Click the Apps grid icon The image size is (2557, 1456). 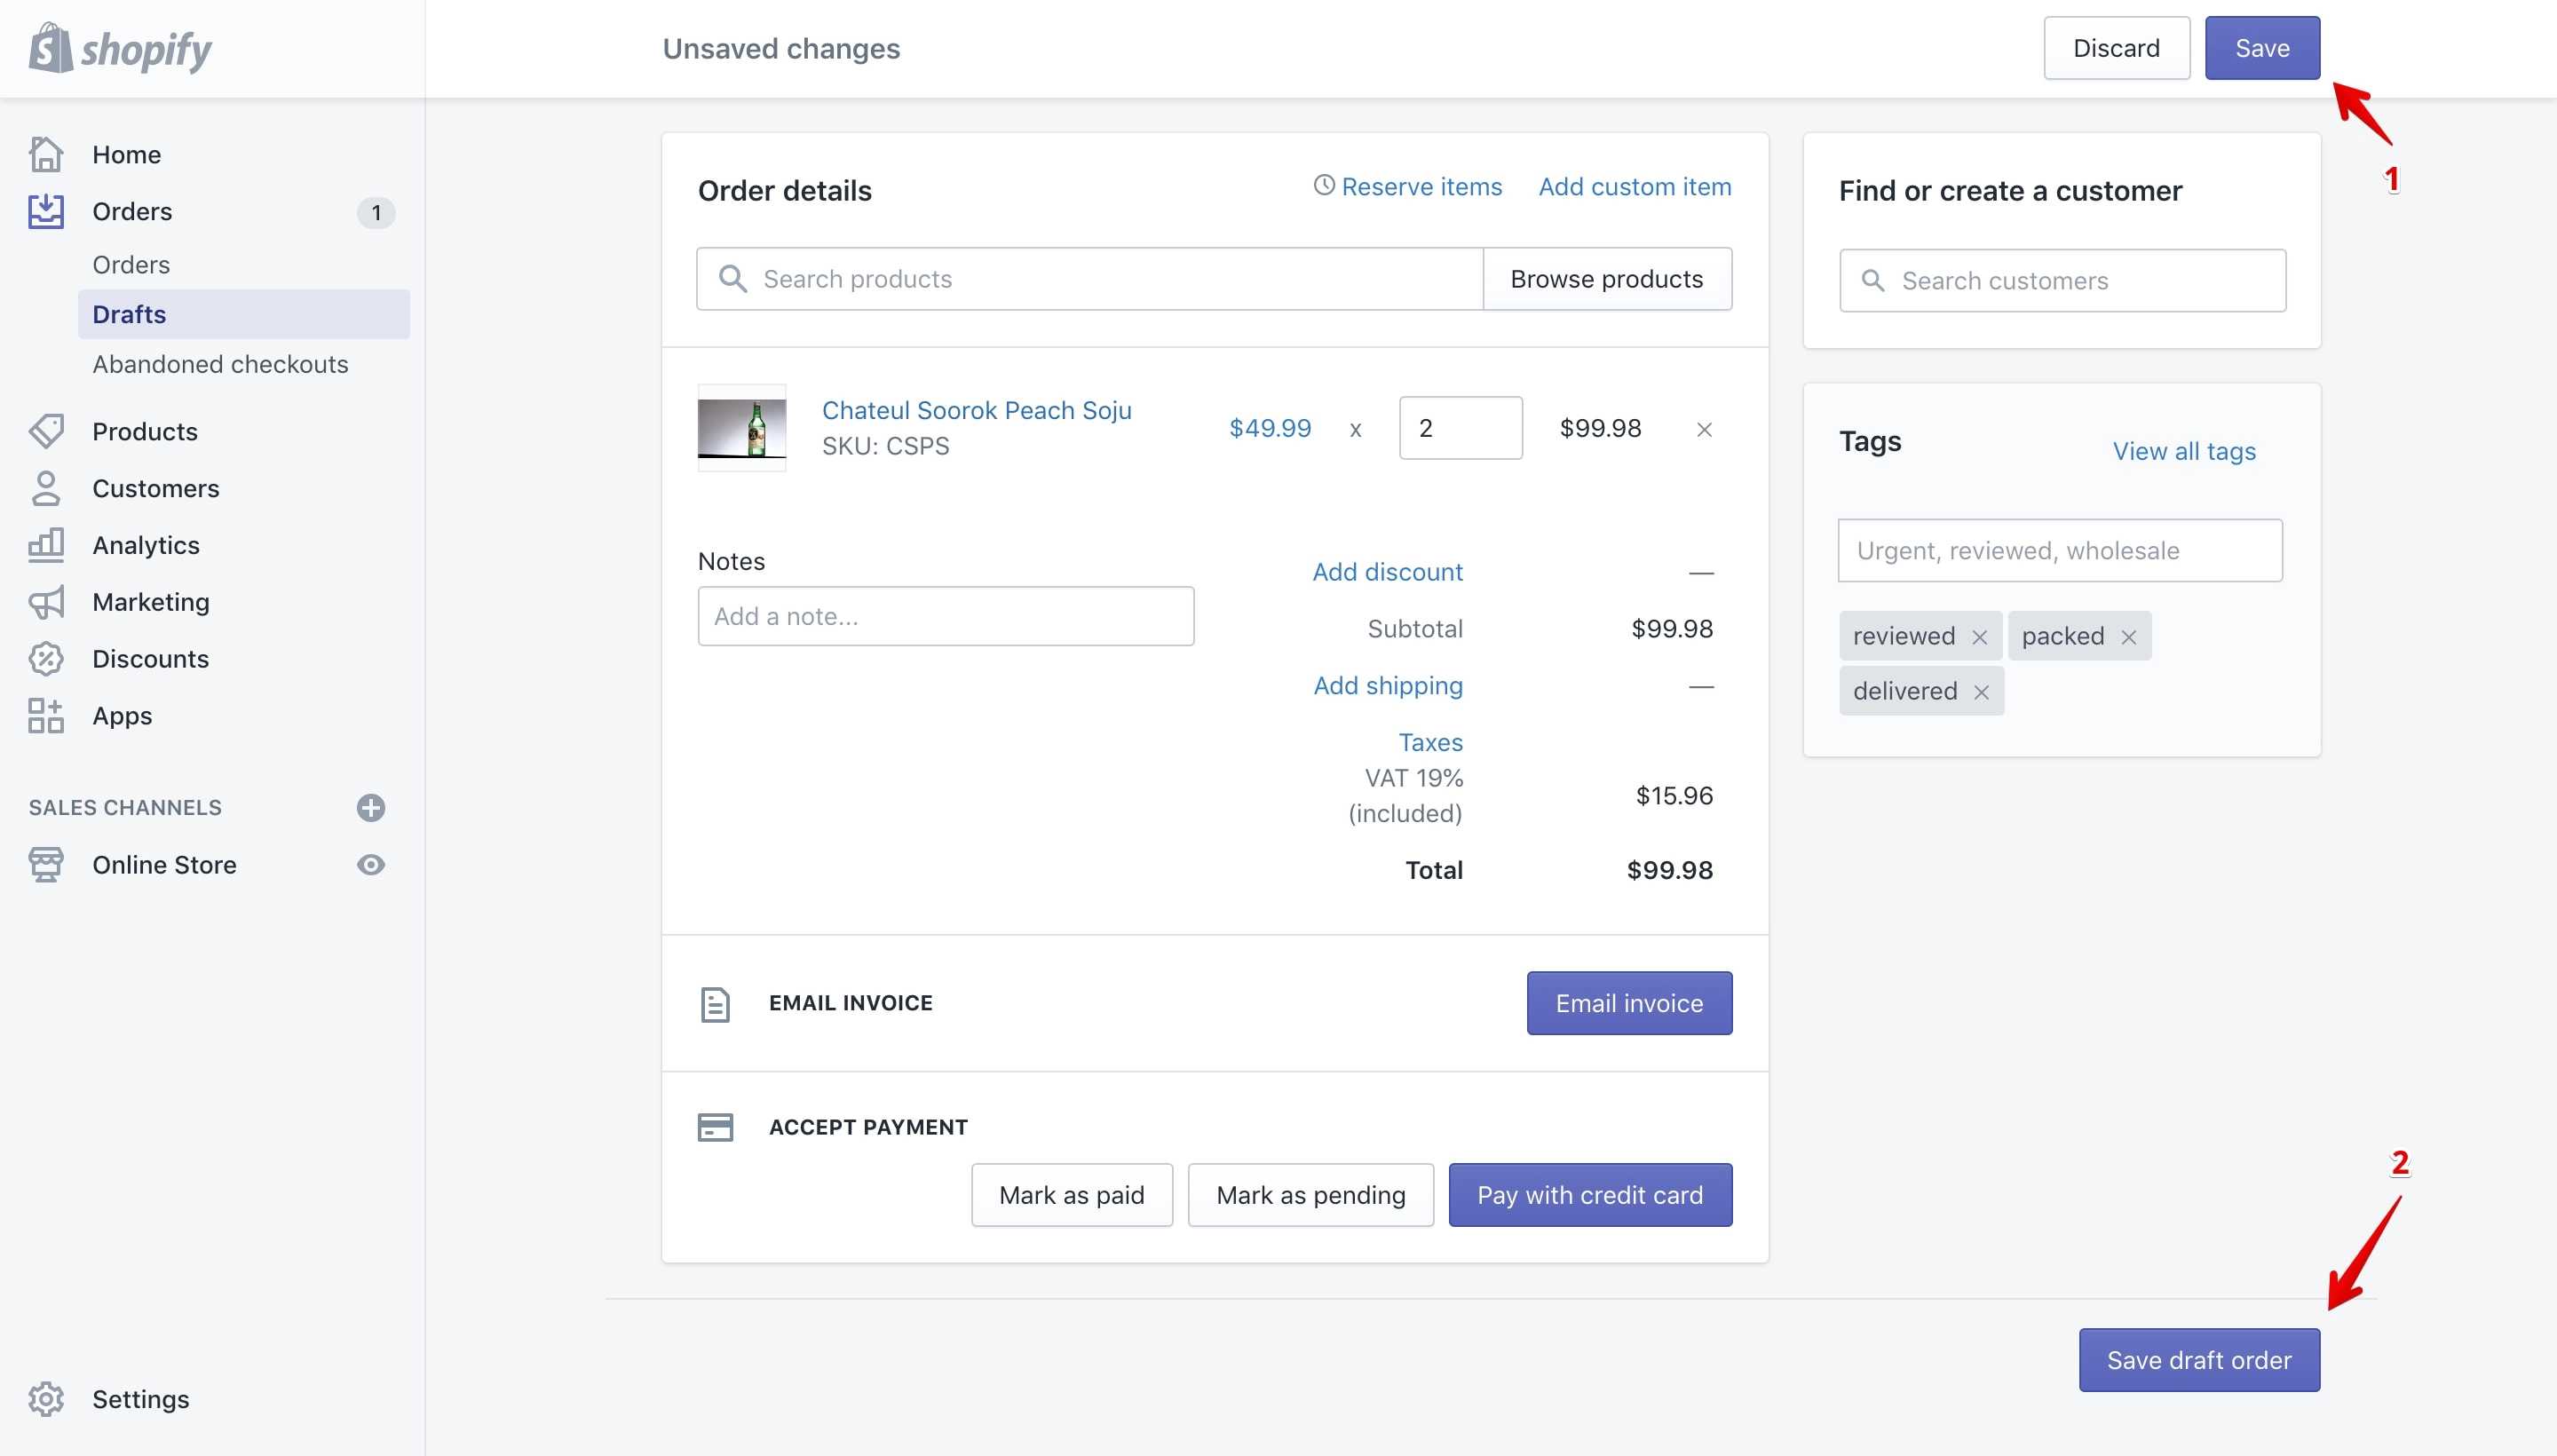(x=46, y=716)
